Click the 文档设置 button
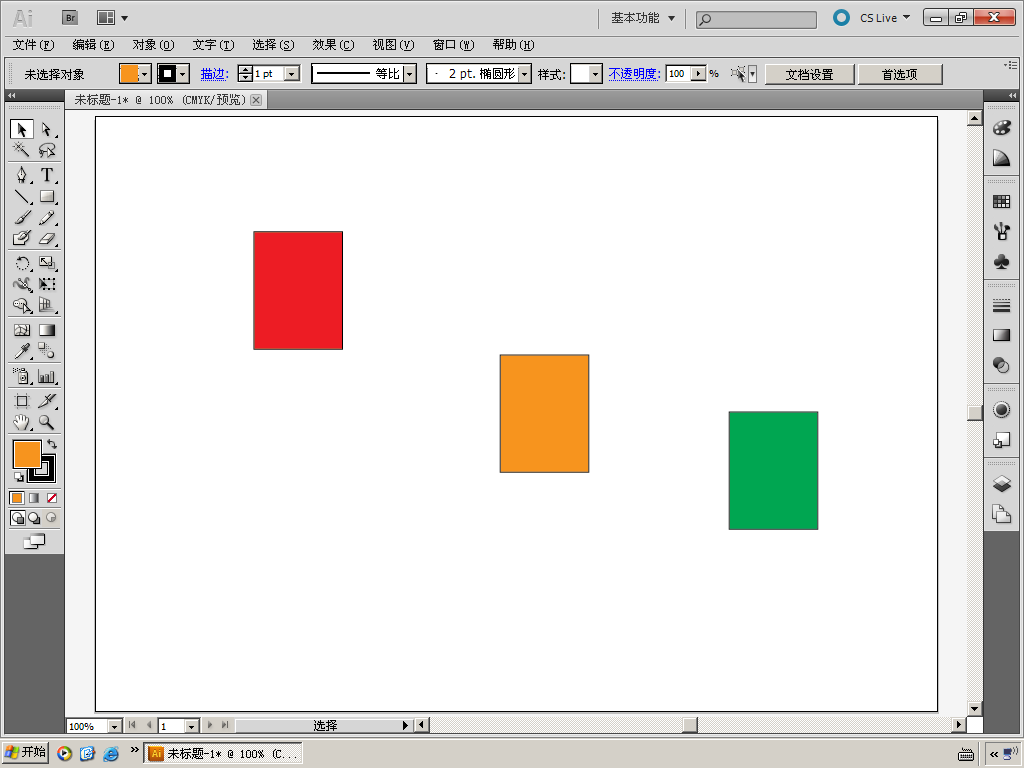Viewport: 1024px width, 768px height. pyautogui.click(x=809, y=74)
